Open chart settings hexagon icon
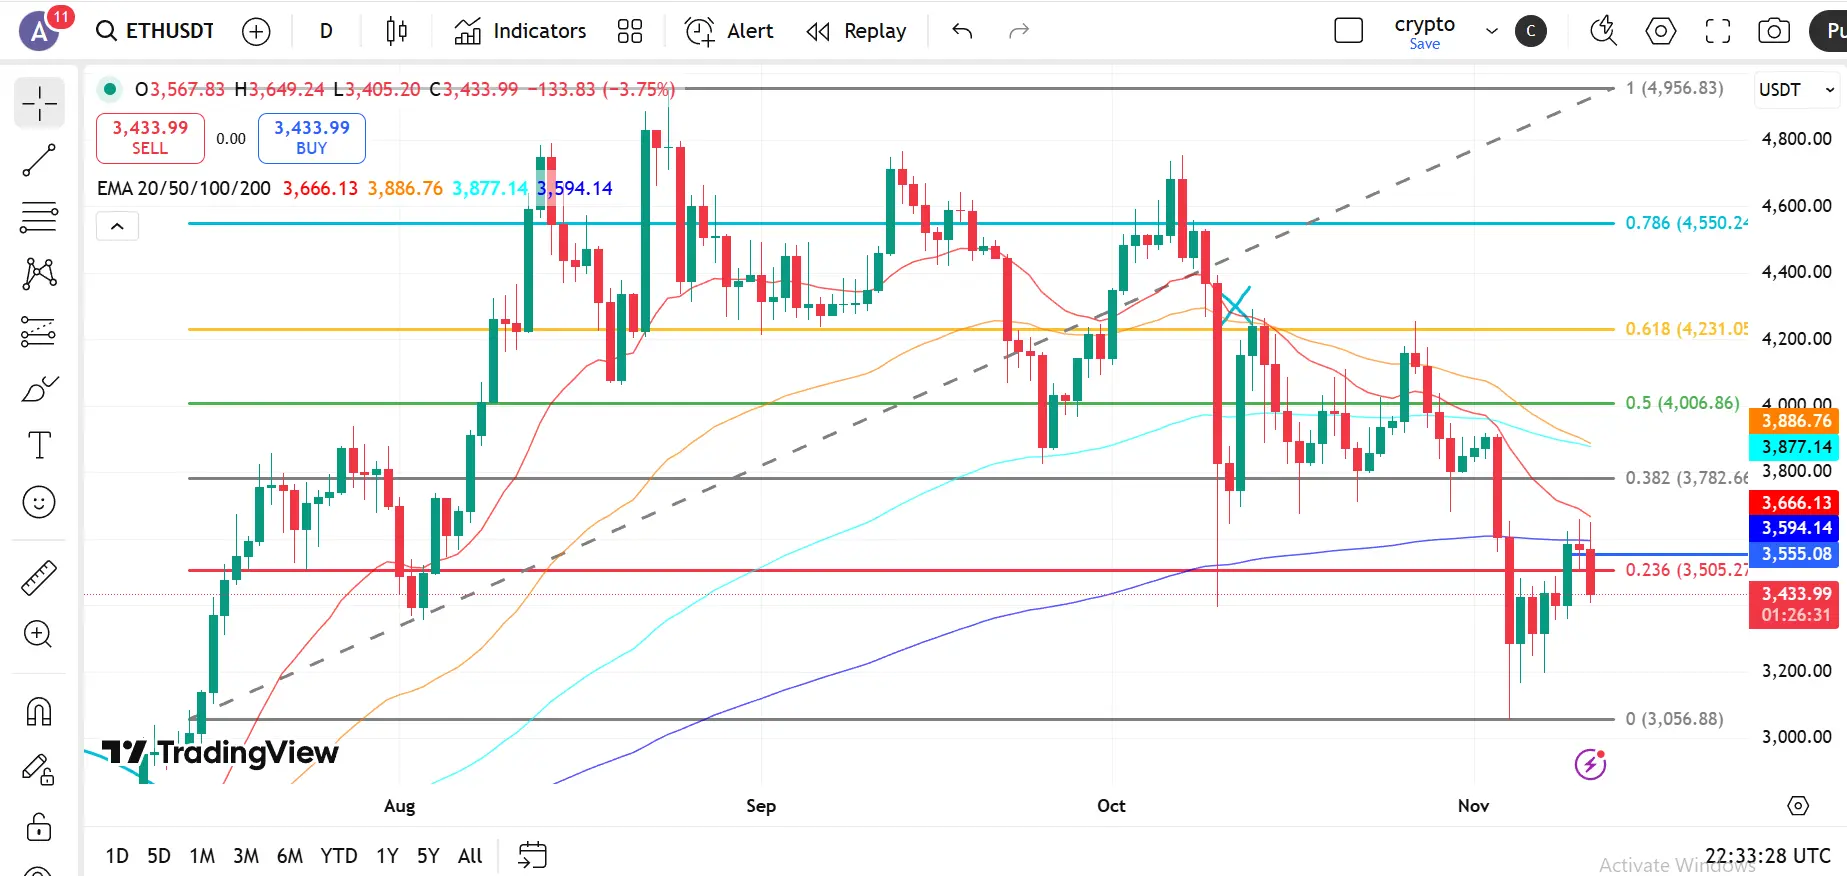 point(1661,32)
